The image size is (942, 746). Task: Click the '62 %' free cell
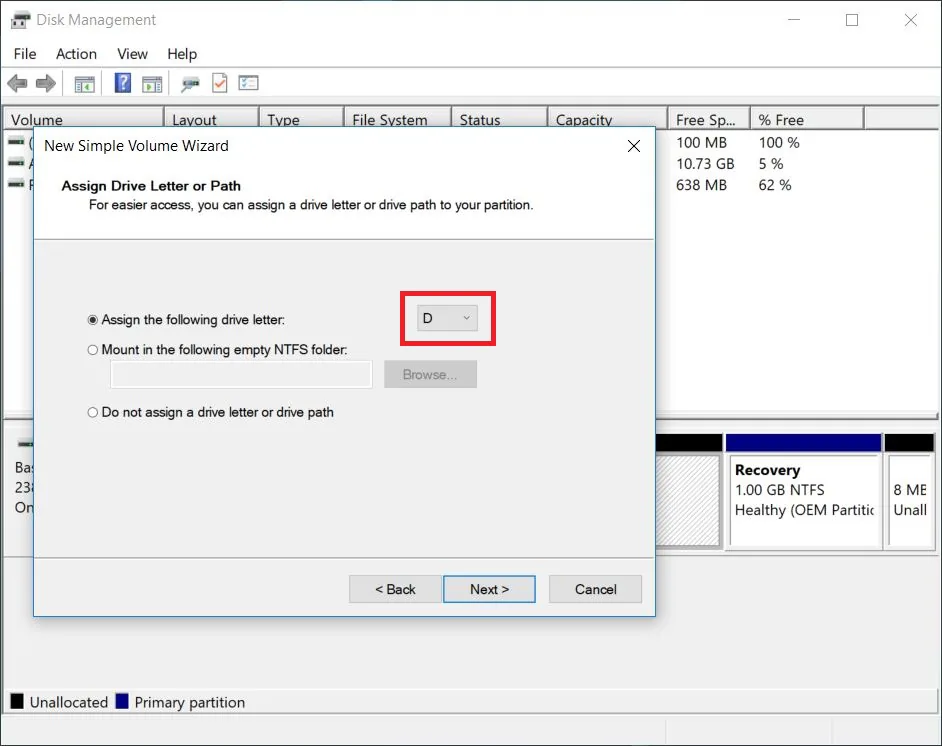pos(774,185)
